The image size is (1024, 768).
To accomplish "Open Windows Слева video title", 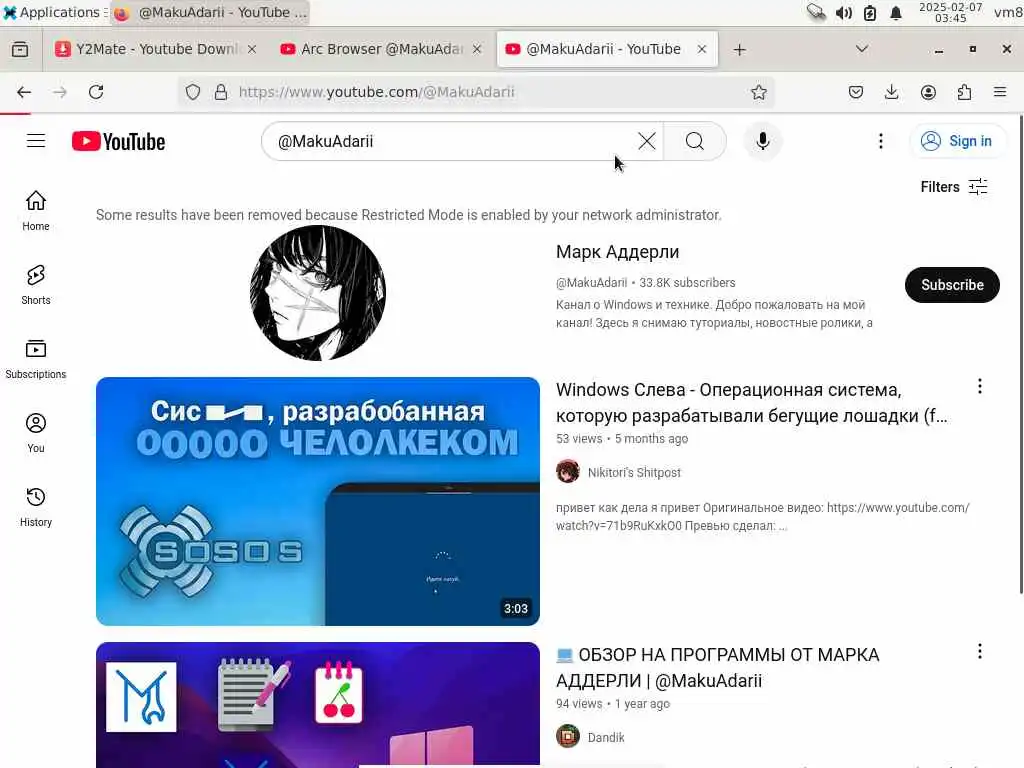I will pos(752,403).
